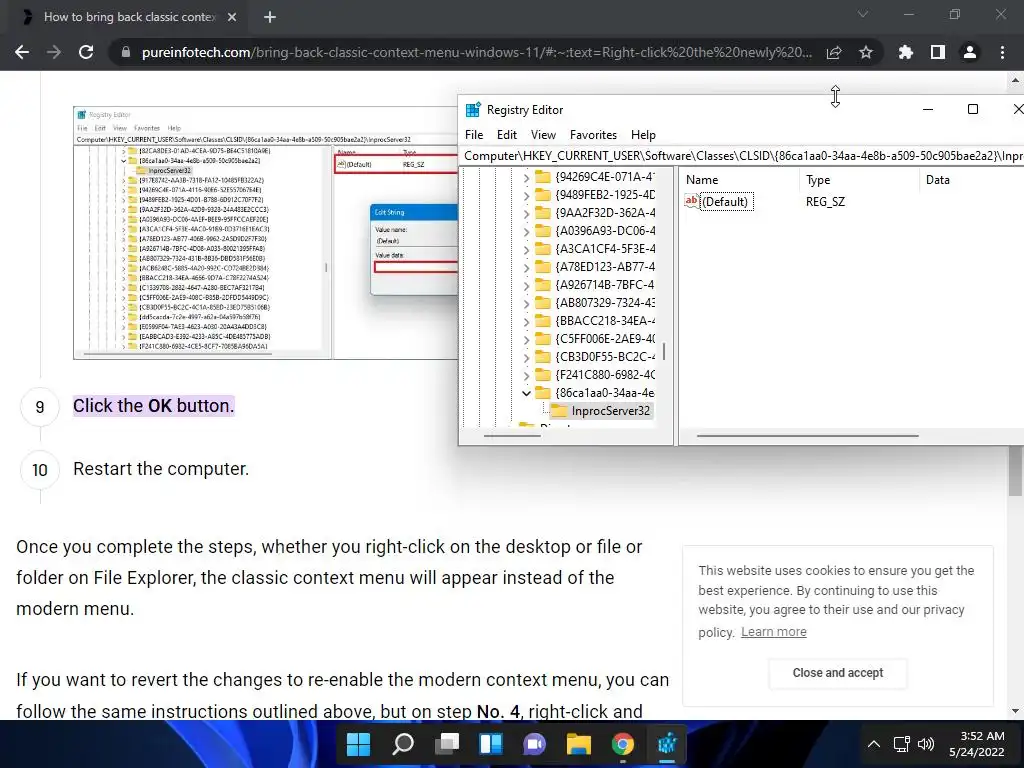Viewport: 1024px width, 768px height.
Task: Click Registry tree horizontal scrollbar
Action: pos(512,436)
